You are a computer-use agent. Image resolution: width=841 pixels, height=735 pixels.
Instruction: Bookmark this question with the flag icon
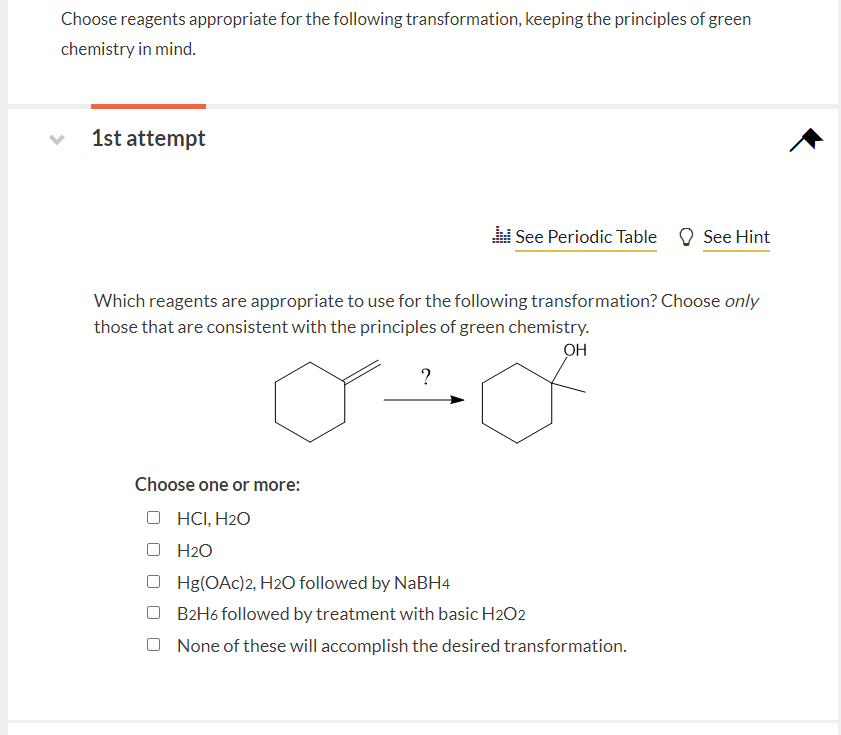(805, 140)
